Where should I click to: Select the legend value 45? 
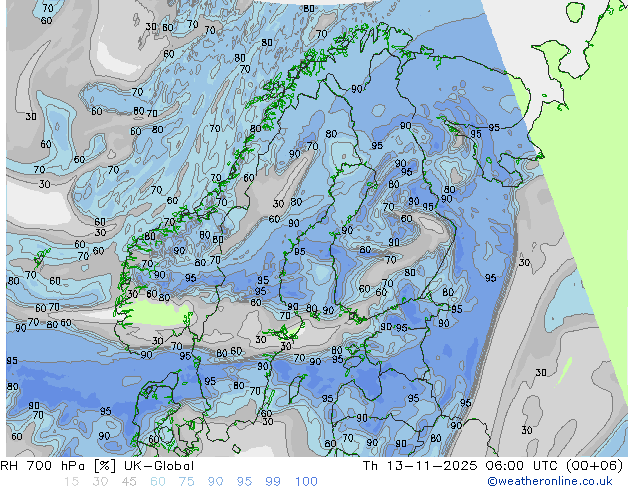(129, 482)
